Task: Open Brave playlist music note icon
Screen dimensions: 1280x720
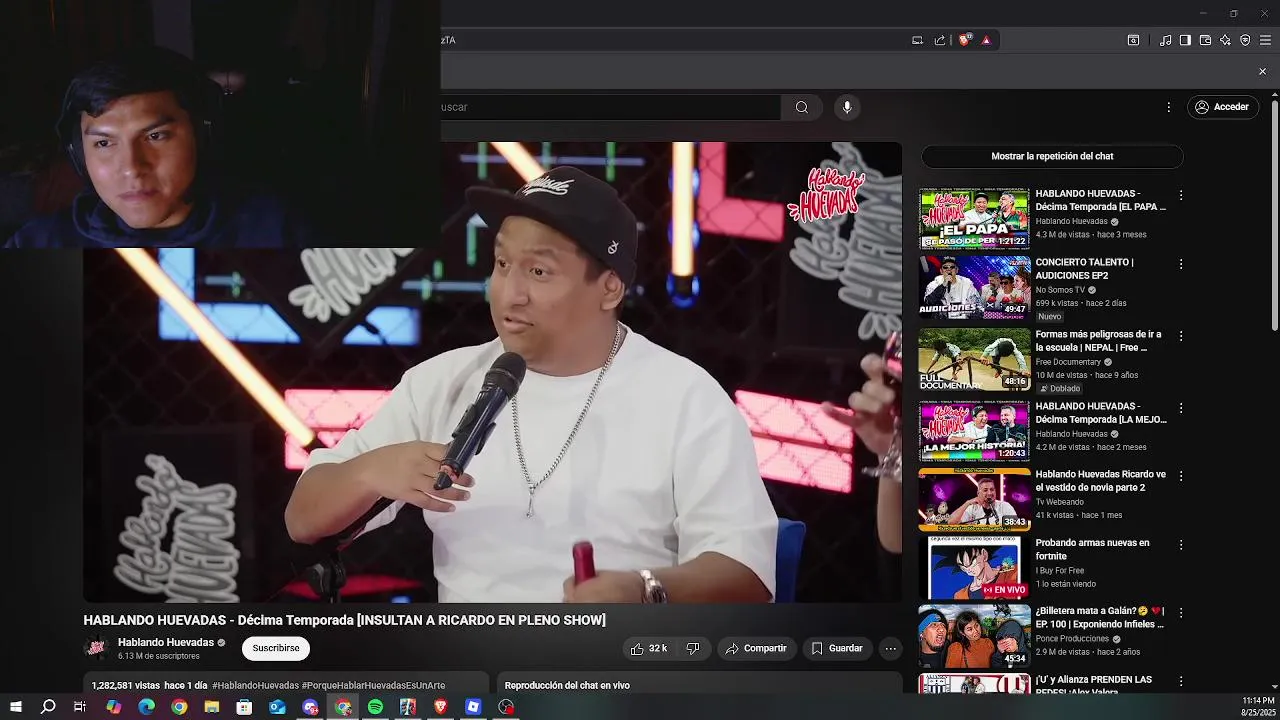Action: [1165, 40]
